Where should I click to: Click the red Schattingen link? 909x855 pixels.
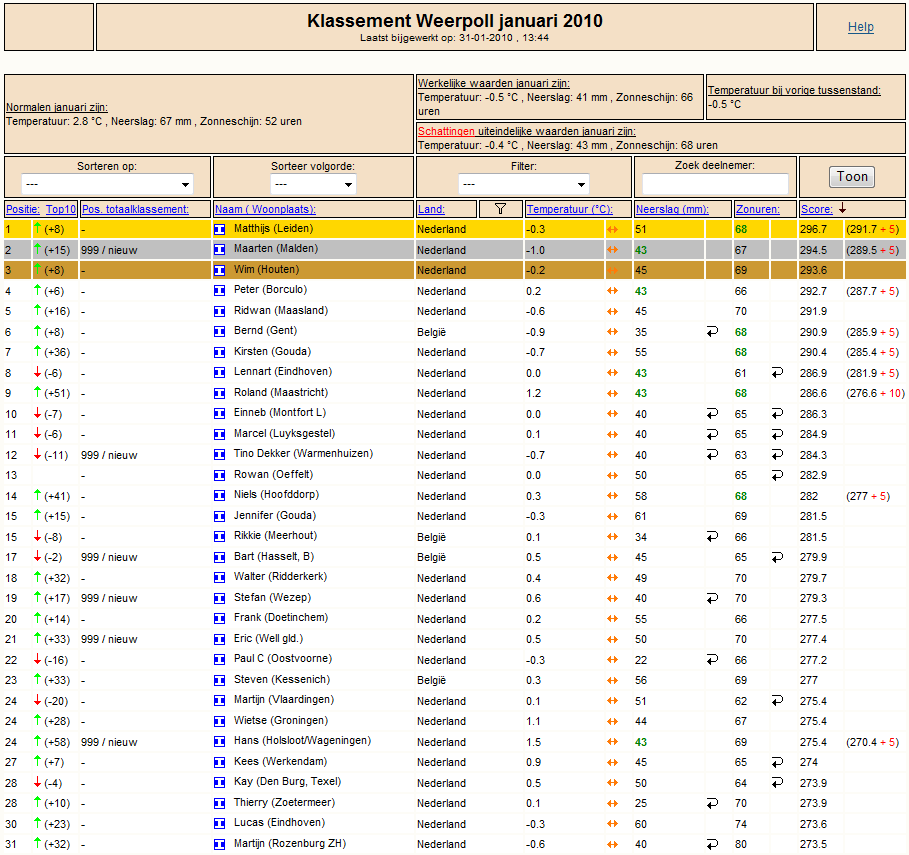(x=446, y=131)
